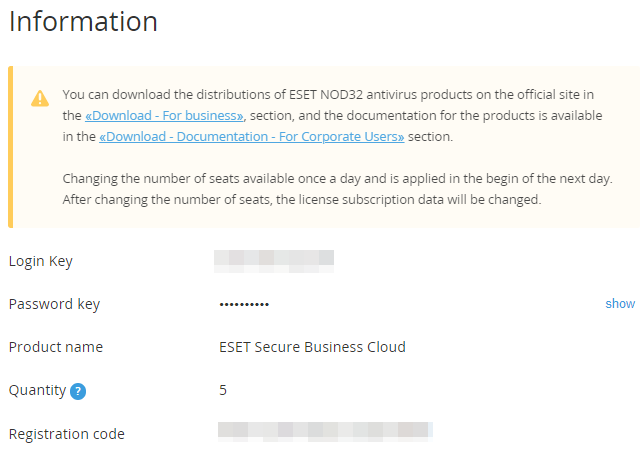Click the Registration code label

click(x=67, y=434)
